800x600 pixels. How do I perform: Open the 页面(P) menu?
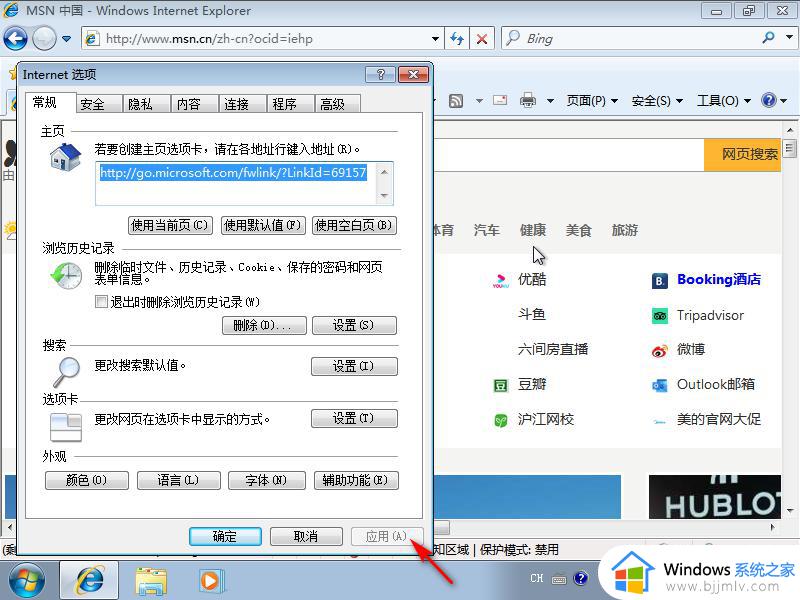coord(592,101)
